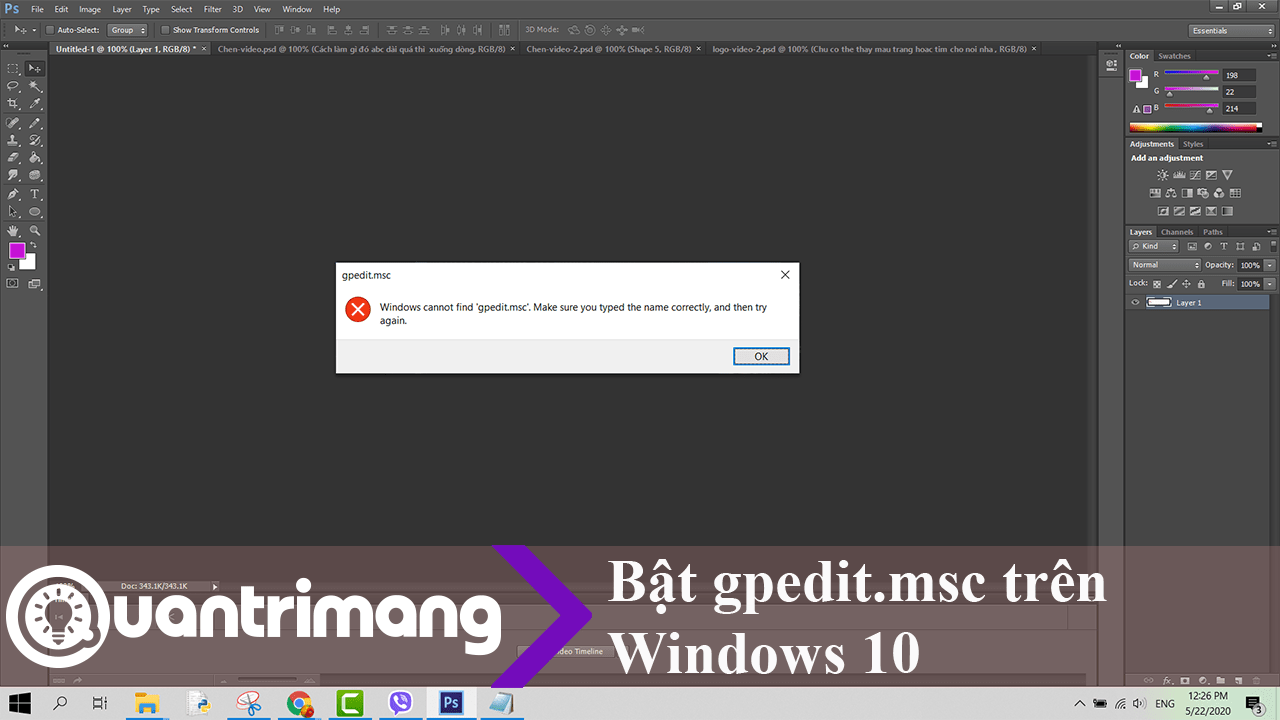
Task: Select the History Brush tool
Action: click(35, 140)
